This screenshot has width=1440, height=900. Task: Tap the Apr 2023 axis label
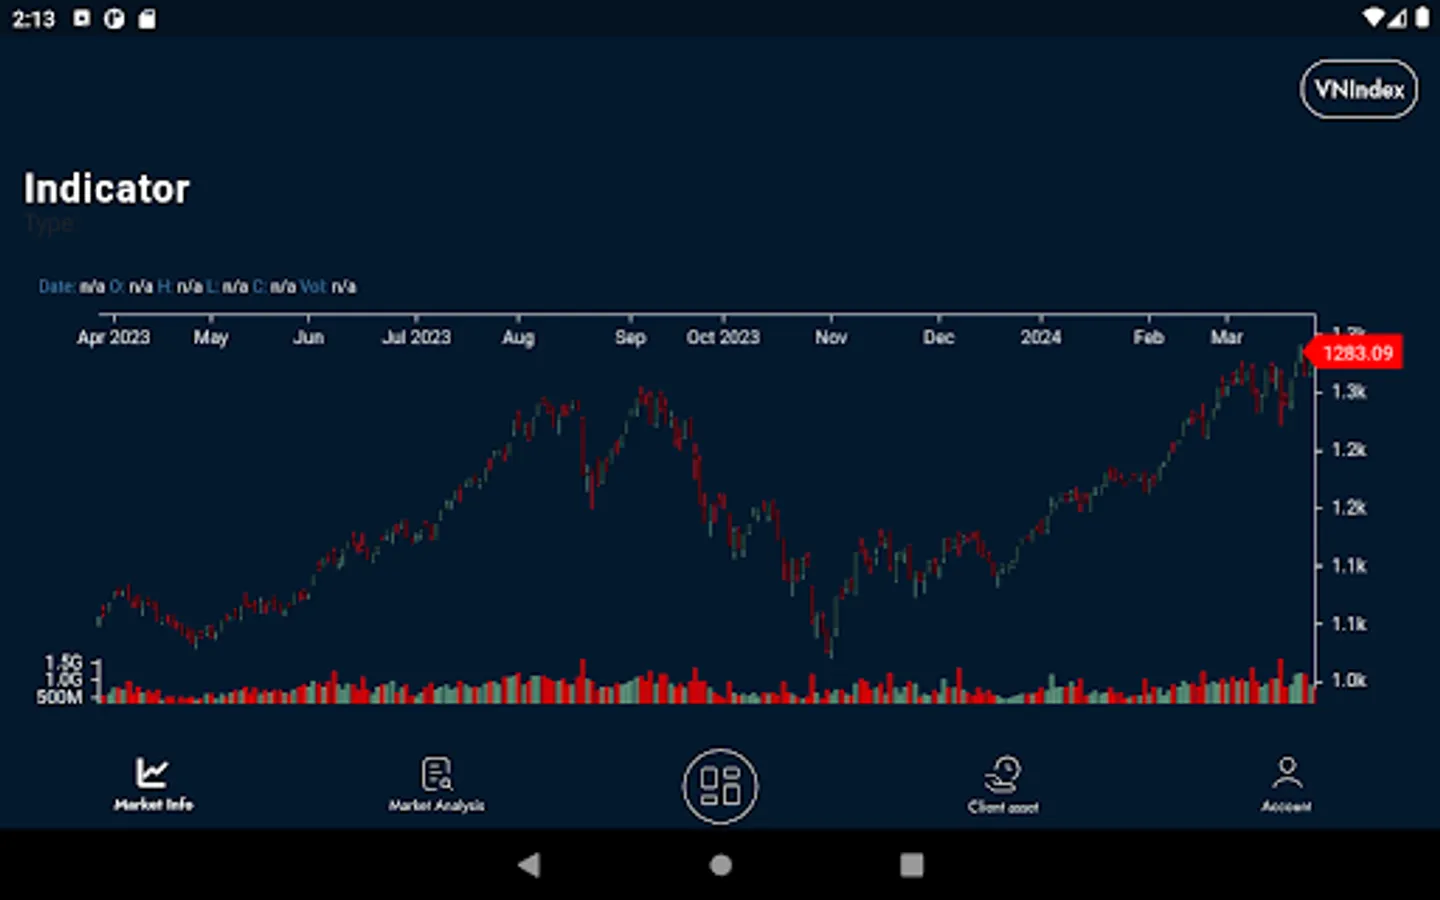[x=114, y=337]
